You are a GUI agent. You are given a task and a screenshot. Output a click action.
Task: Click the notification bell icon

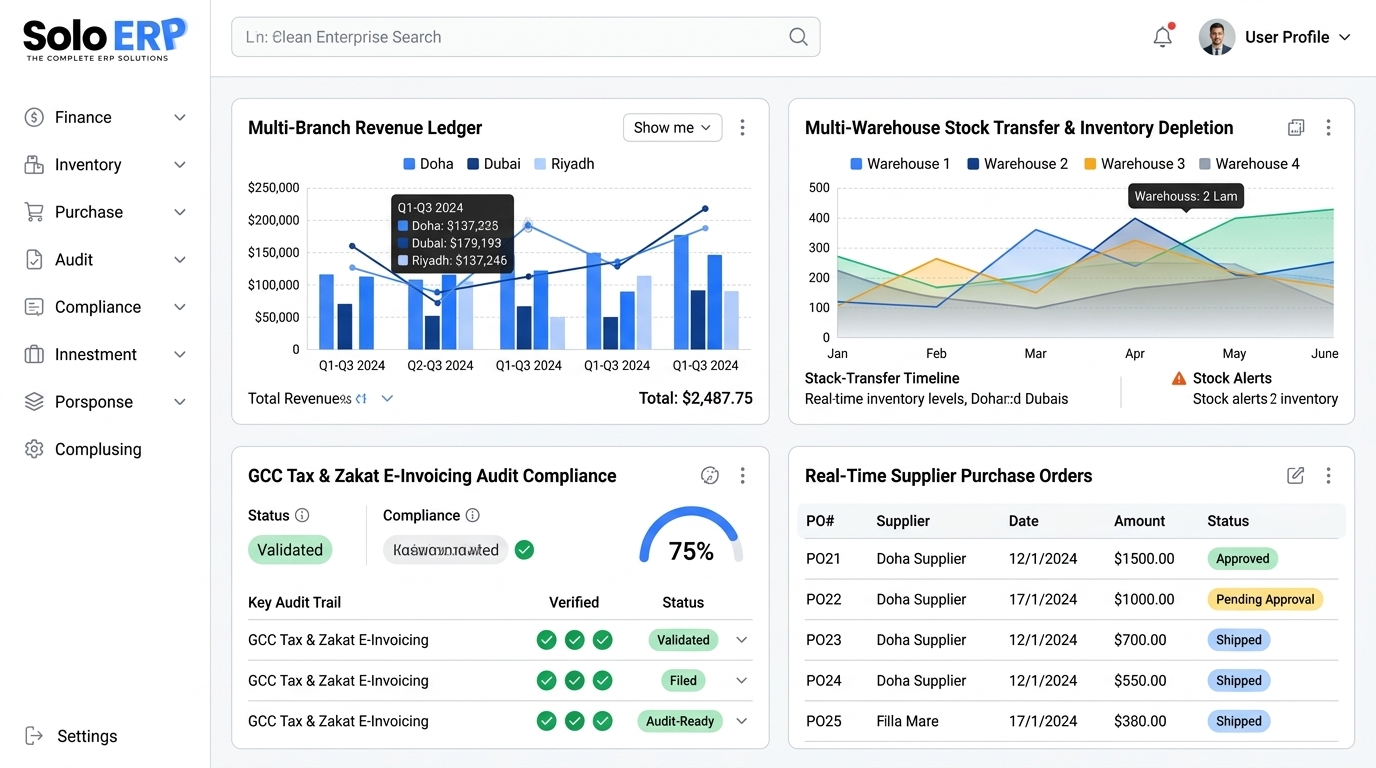pyautogui.click(x=1162, y=37)
